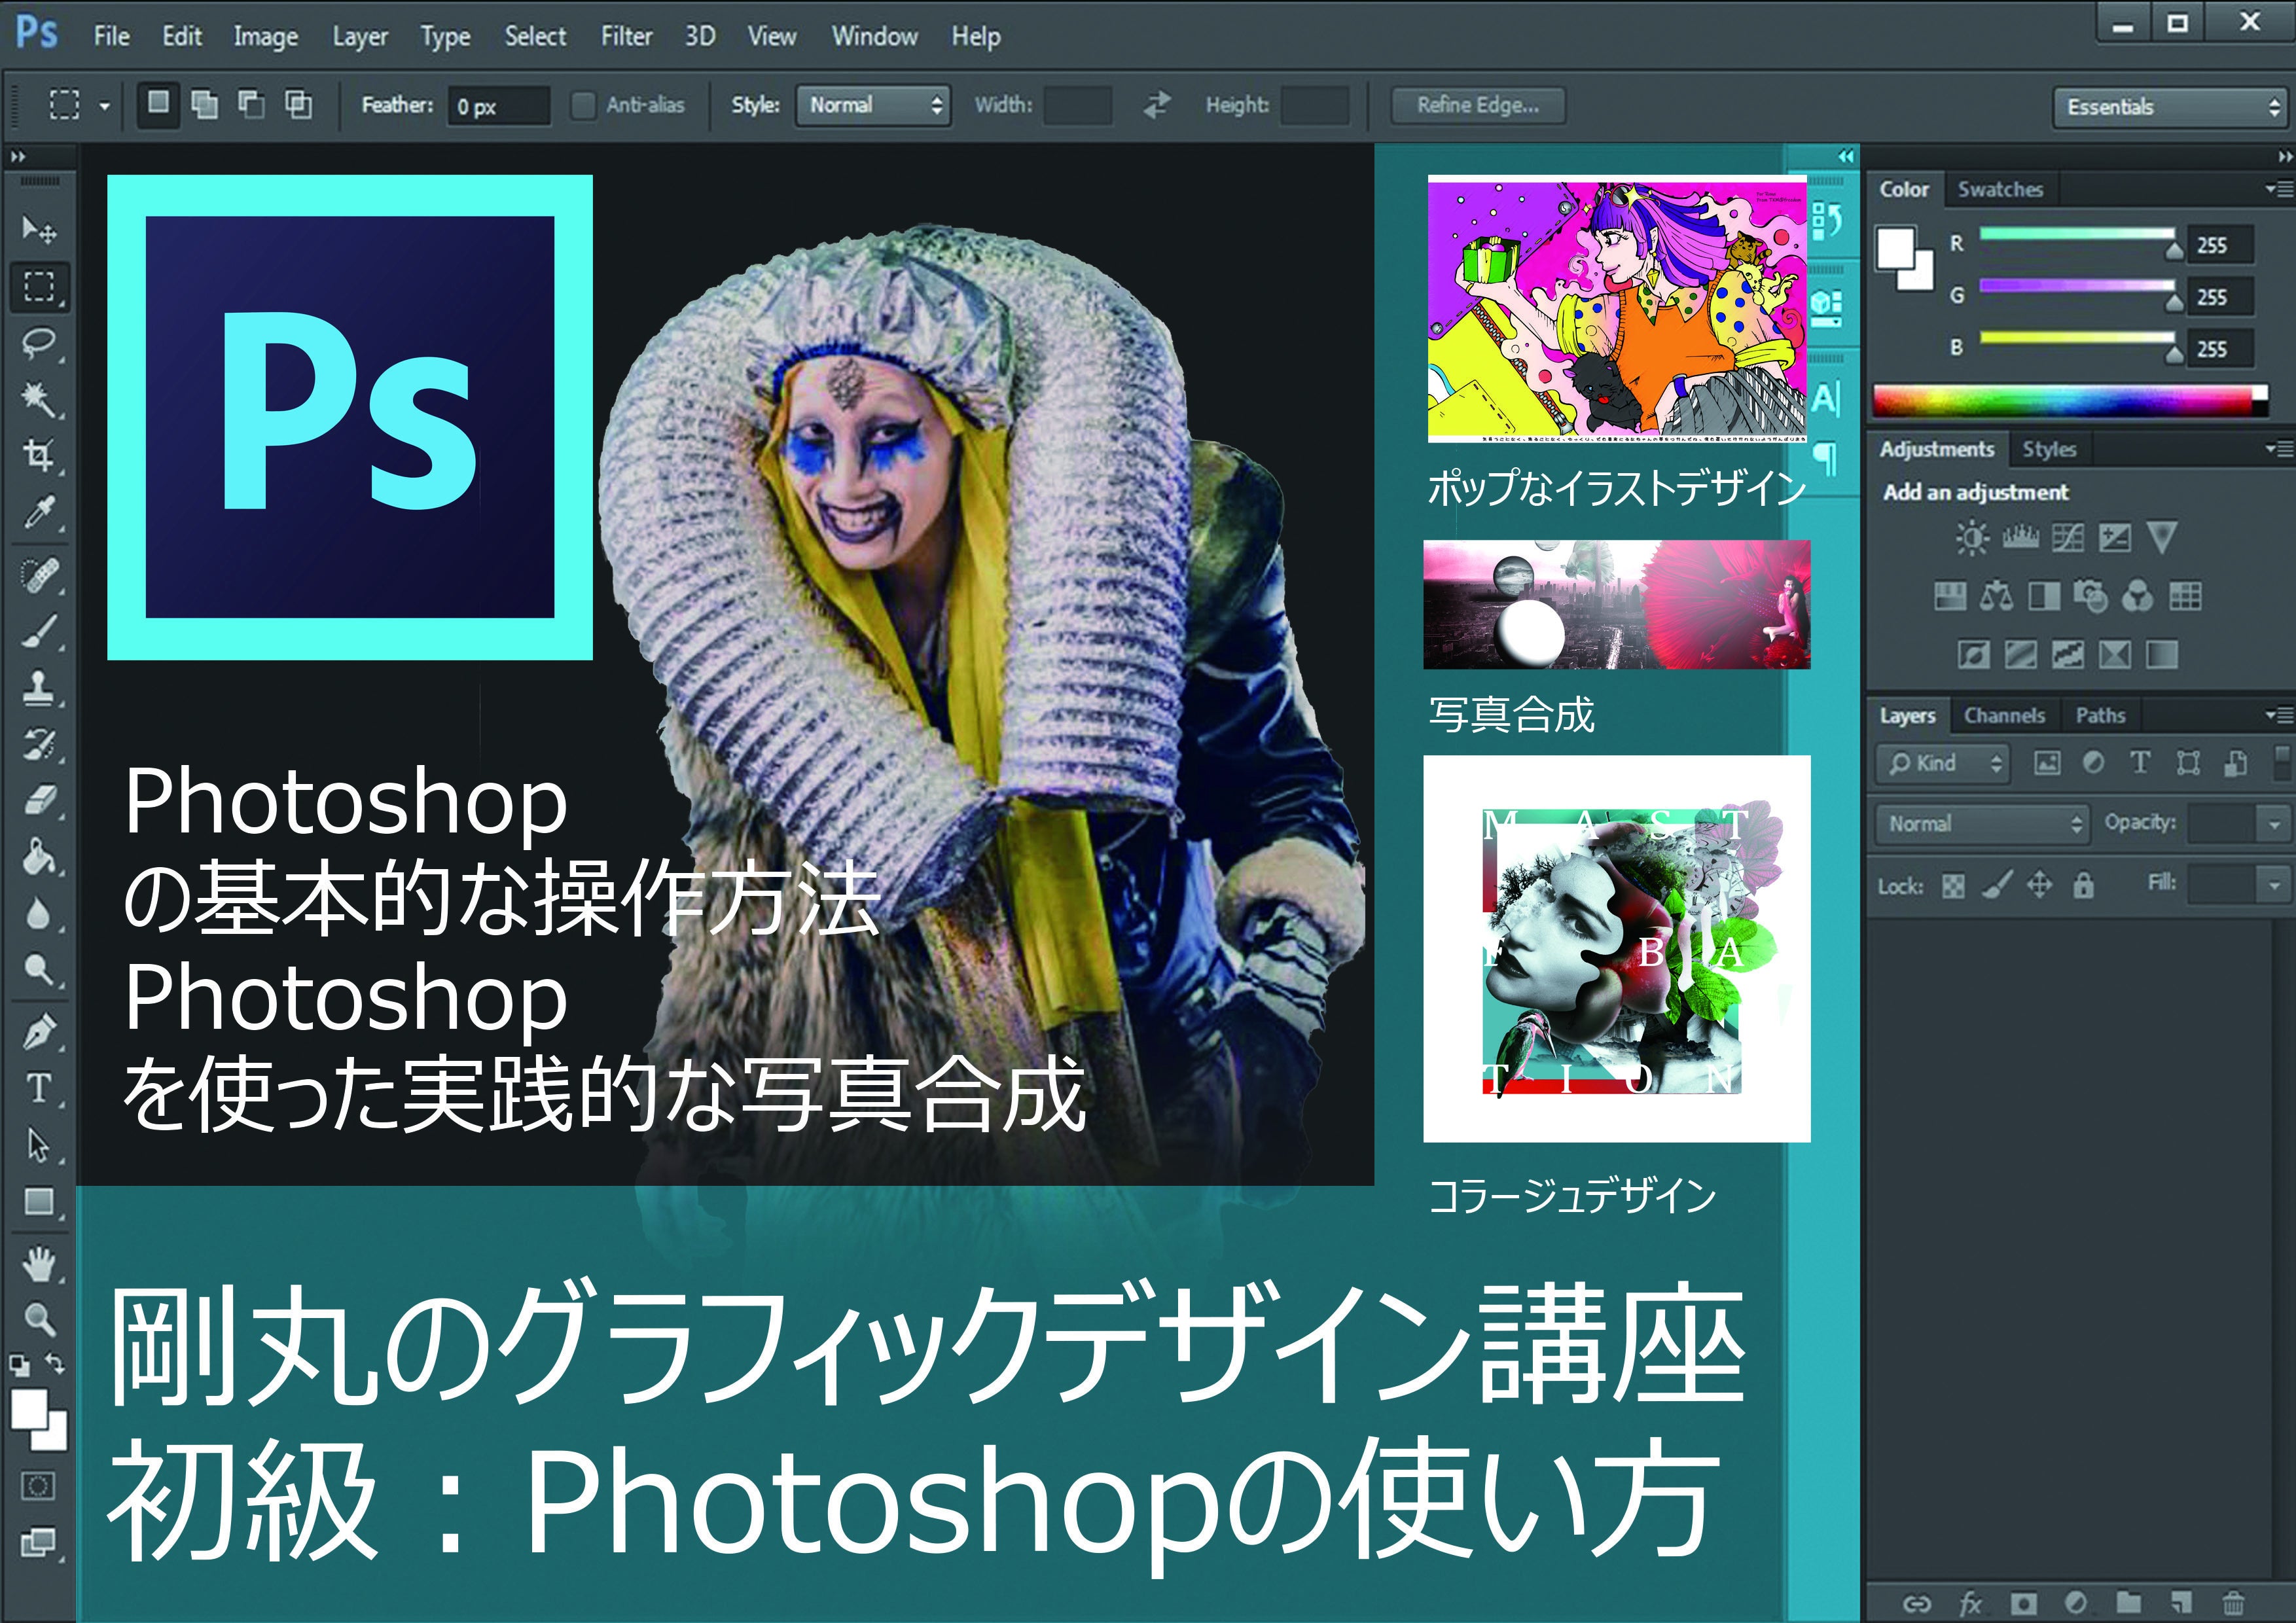Select the Magic Wand tool
2296x1623 pixels.
pos(39,399)
